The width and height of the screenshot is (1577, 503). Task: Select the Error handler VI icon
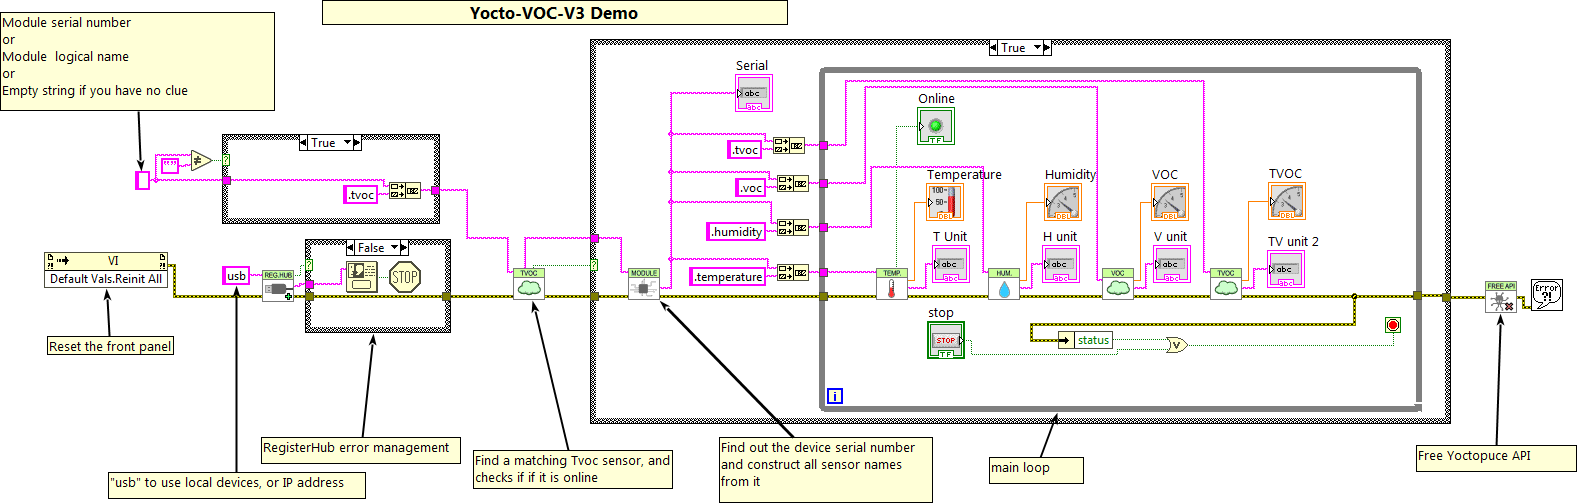pyautogui.click(x=1546, y=294)
